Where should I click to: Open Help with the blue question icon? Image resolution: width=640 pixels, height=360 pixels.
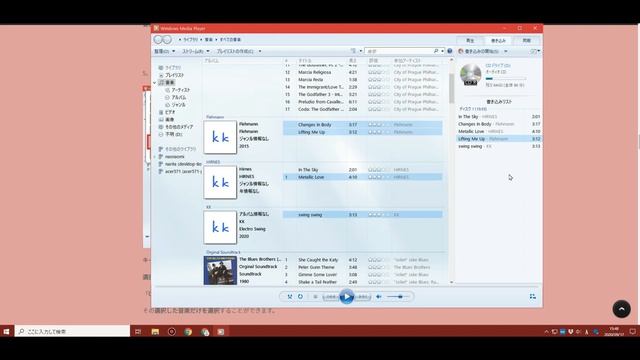point(450,51)
